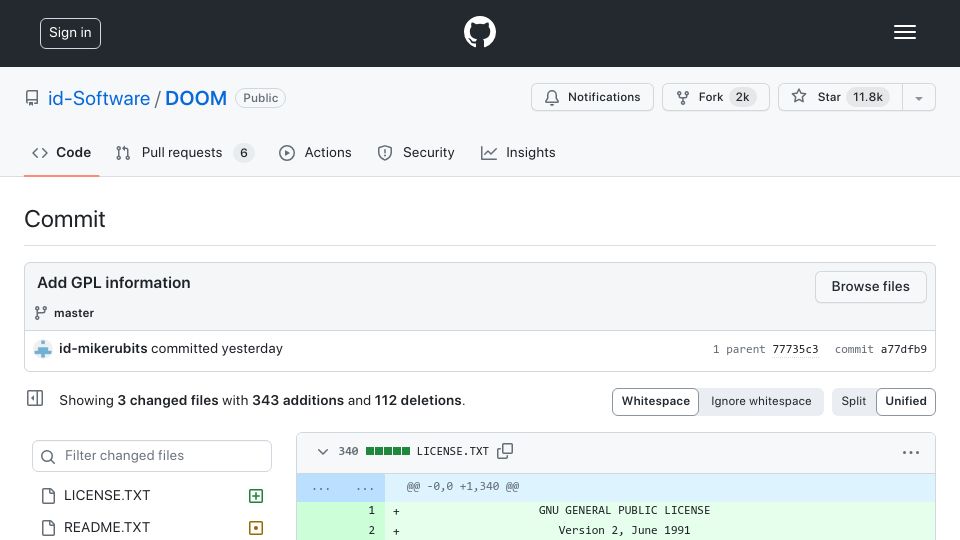Switch to Split diff view
The height and width of the screenshot is (540, 960).
click(x=853, y=402)
